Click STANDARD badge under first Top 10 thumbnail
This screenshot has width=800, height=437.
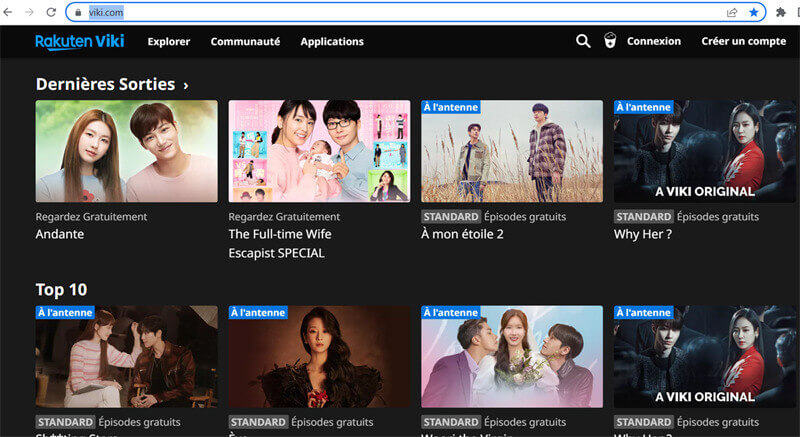[x=65, y=422]
